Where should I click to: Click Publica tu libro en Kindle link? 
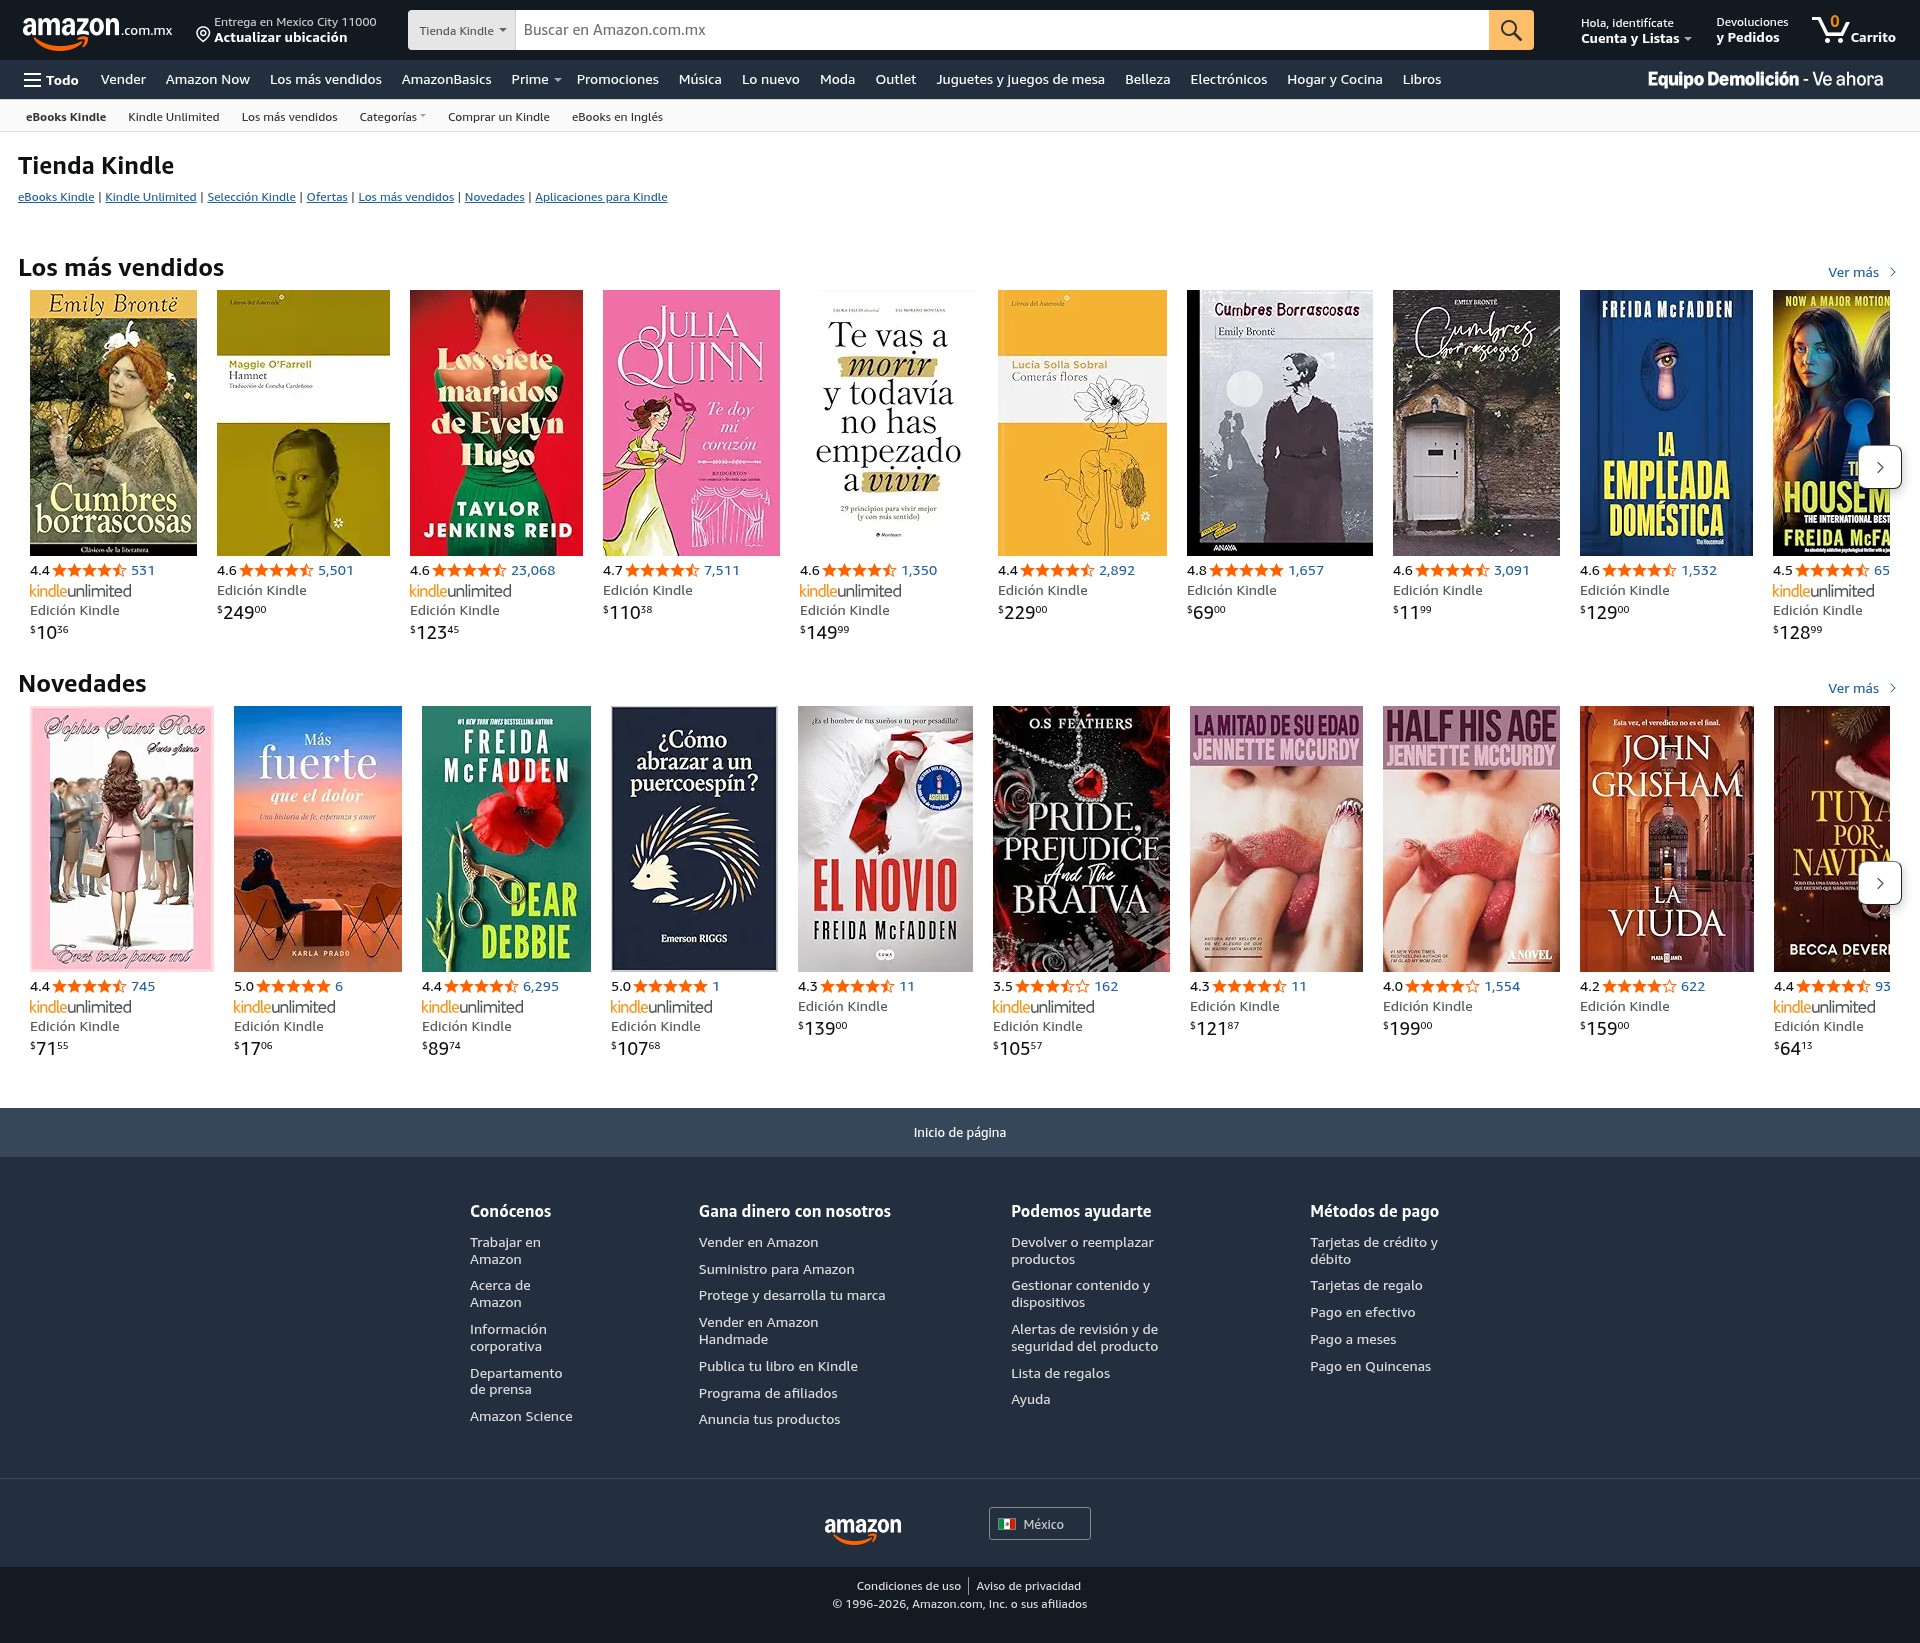tap(778, 1366)
